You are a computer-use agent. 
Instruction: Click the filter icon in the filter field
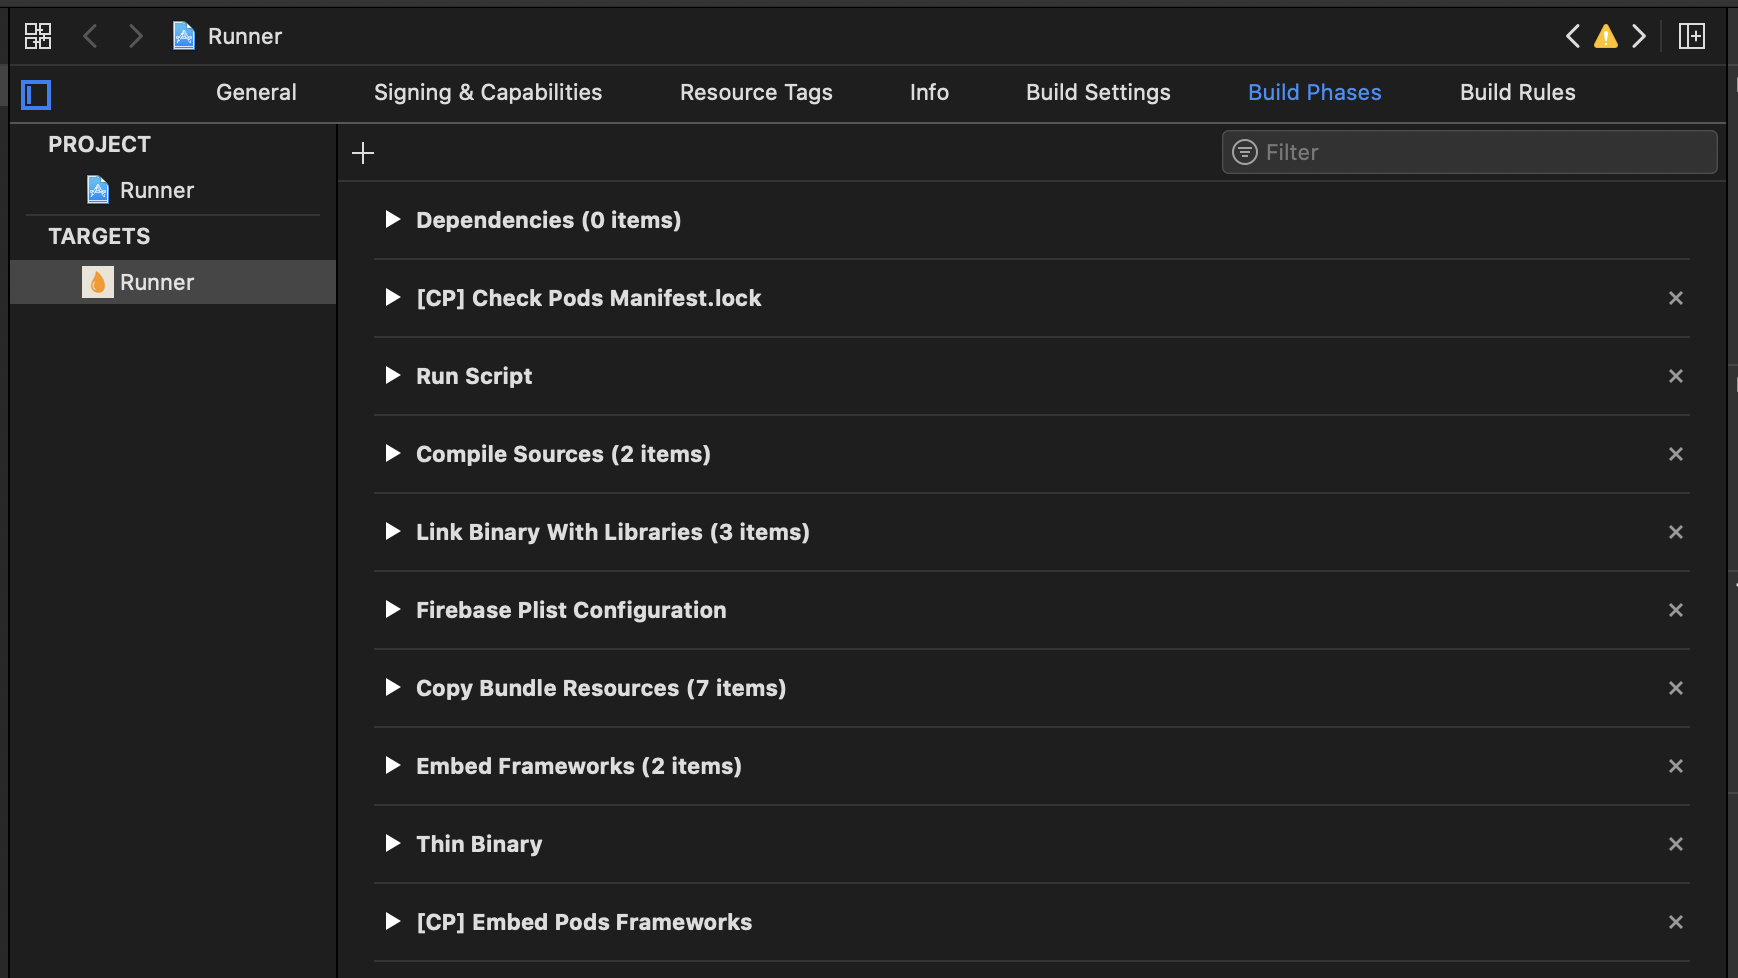pyautogui.click(x=1244, y=152)
